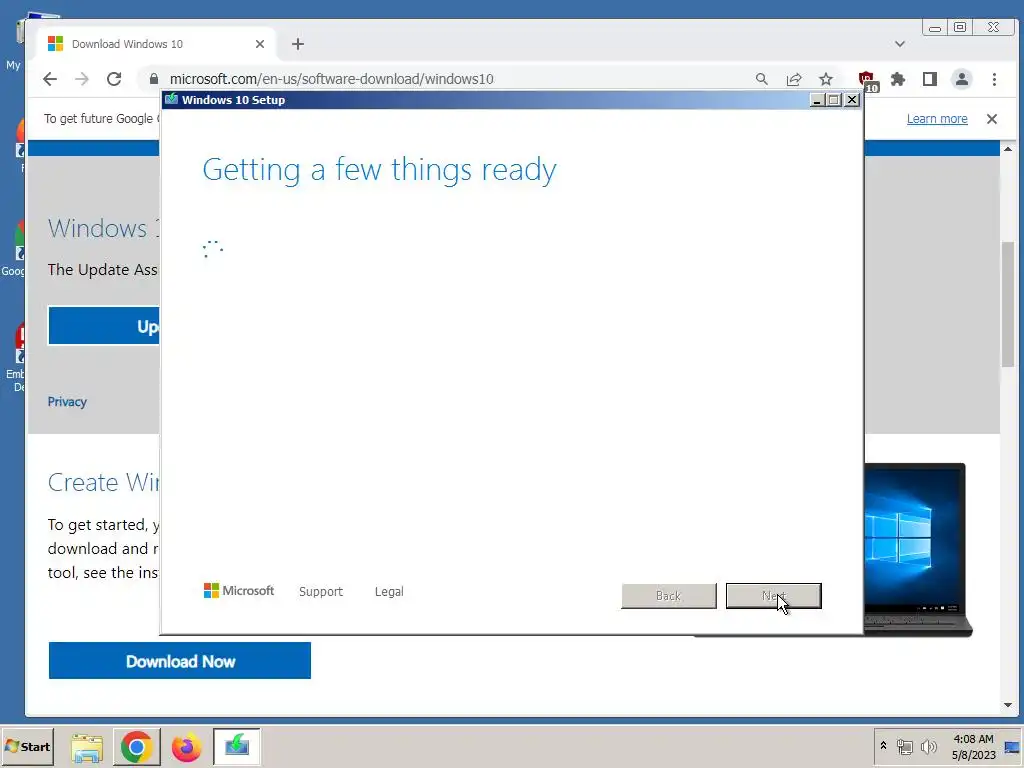This screenshot has width=1024, height=768.
Task: Click the Chrome forward arrow
Action: tap(82, 79)
